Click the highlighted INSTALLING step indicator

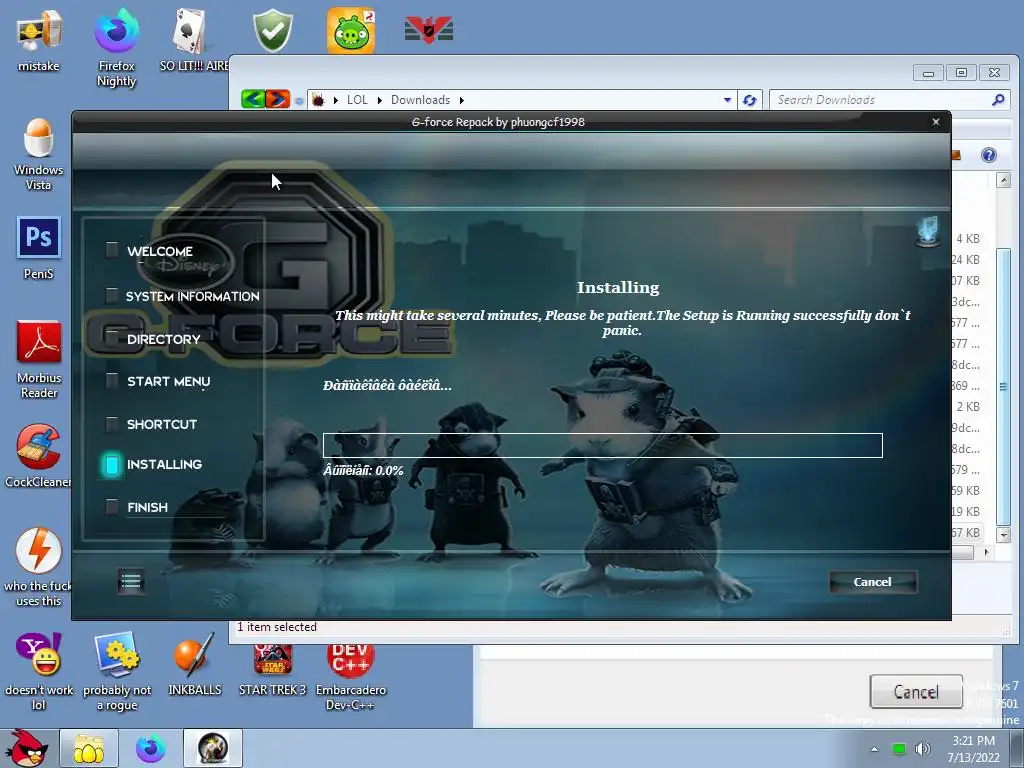[112, 464]
